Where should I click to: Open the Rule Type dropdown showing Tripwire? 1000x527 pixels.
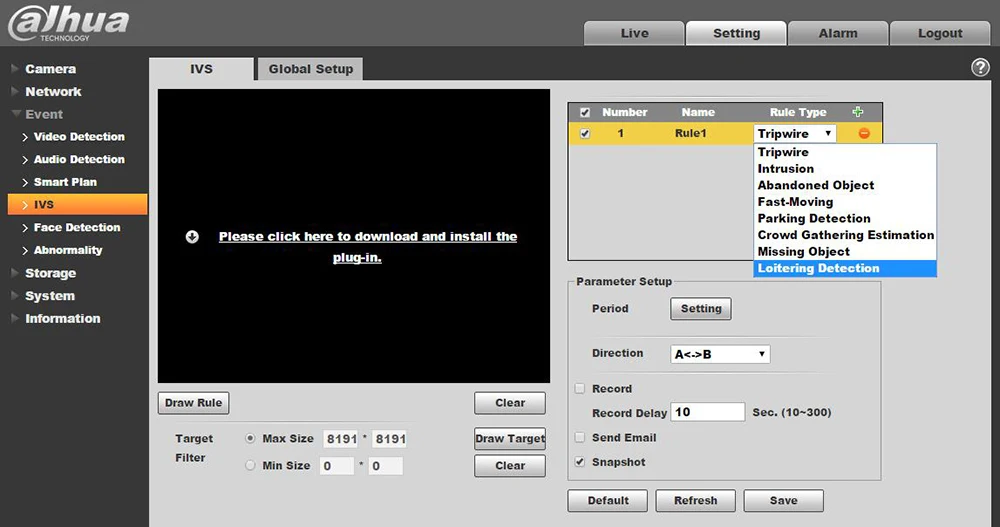795,133
